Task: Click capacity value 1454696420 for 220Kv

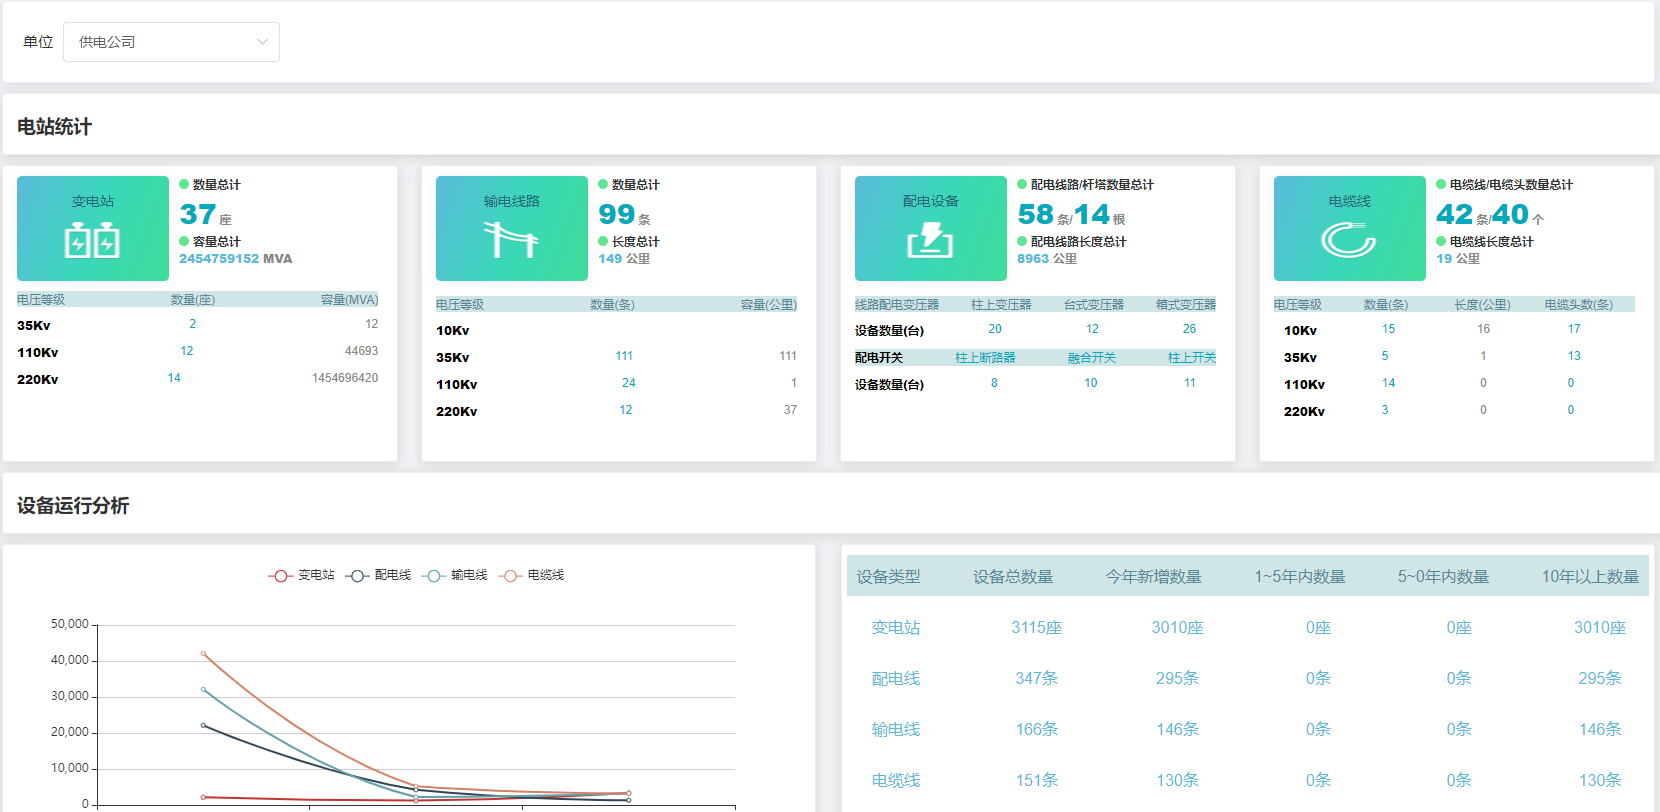Action: [345, 378]
